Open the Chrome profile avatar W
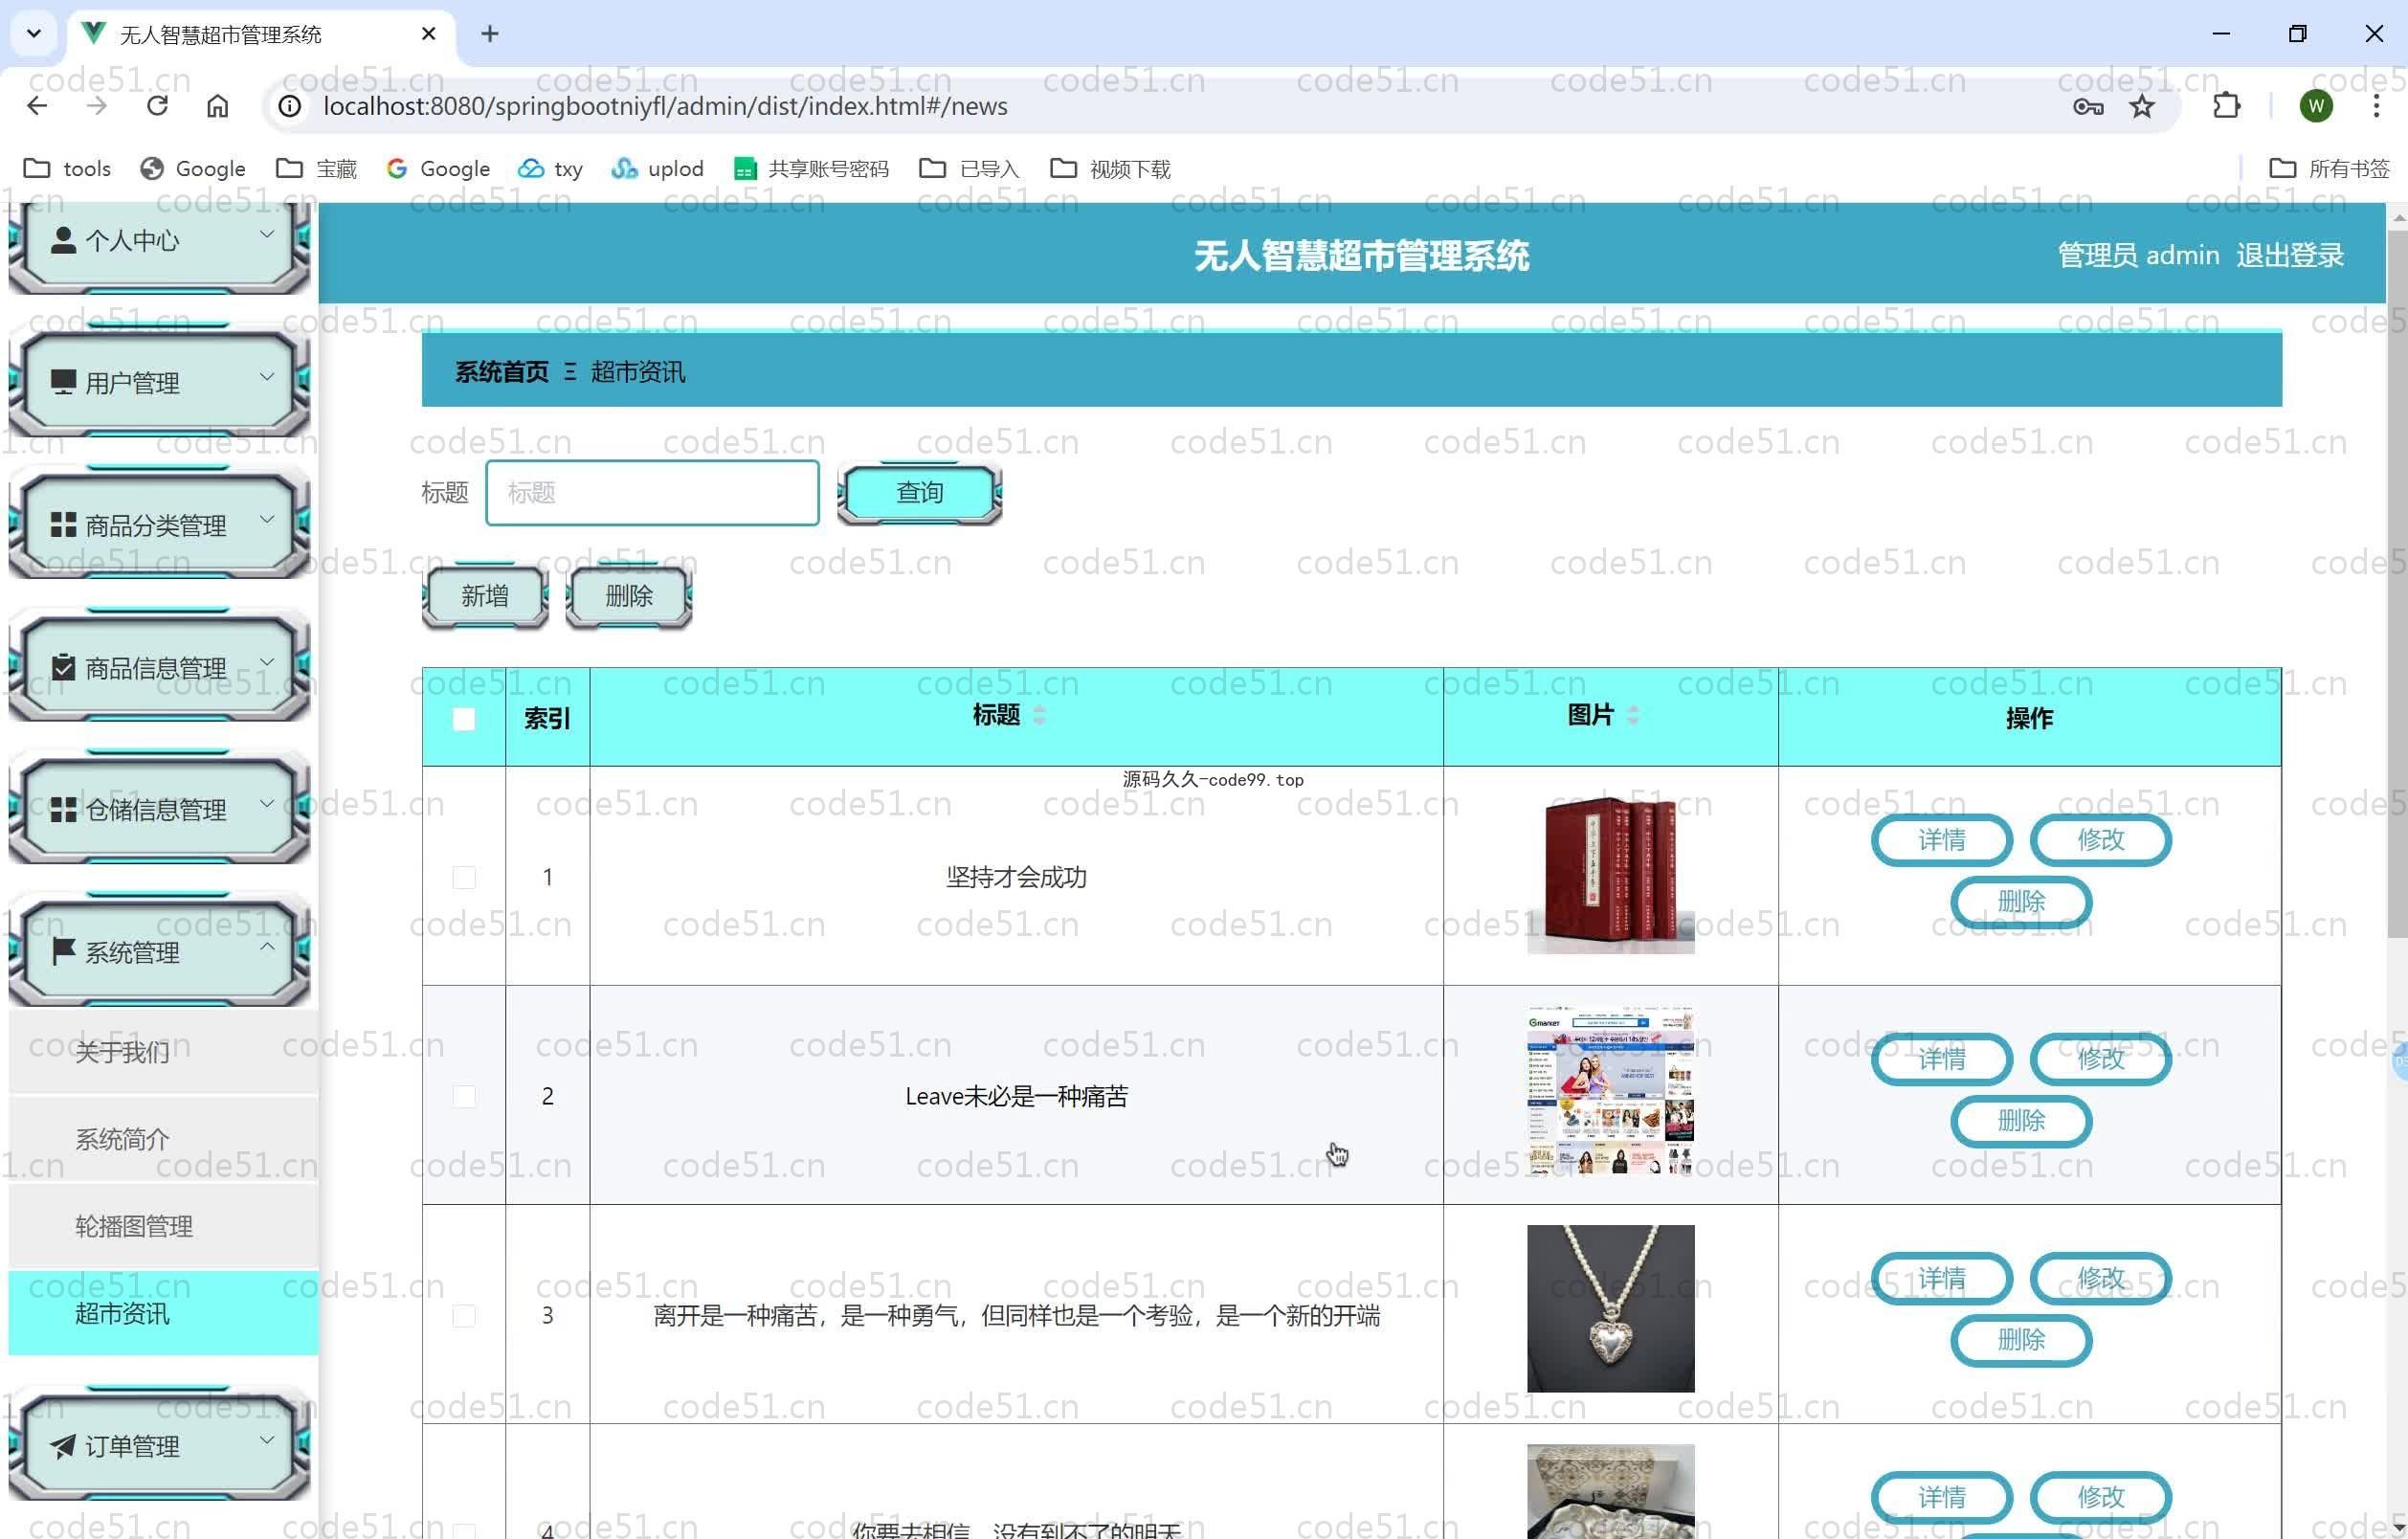The image size is (2408, 1539). point(2316,106)
